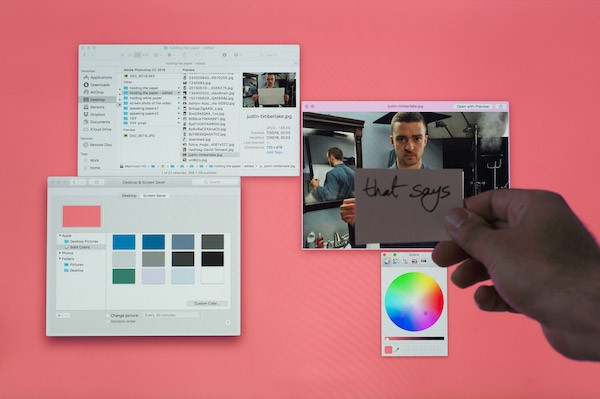Click the action gear icon in Finder toolbar
Image resolution: width=600 pixels, height=399 pixels.
coord(171,55)
